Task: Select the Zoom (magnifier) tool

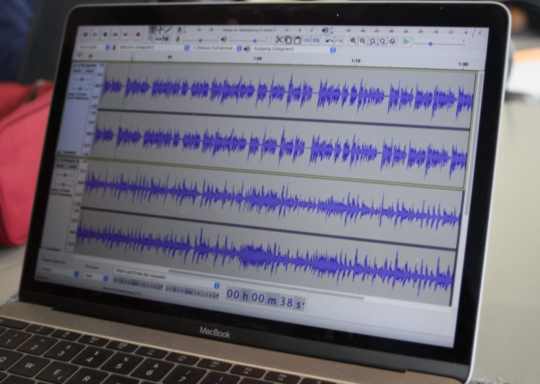Action: coord(150,39)
